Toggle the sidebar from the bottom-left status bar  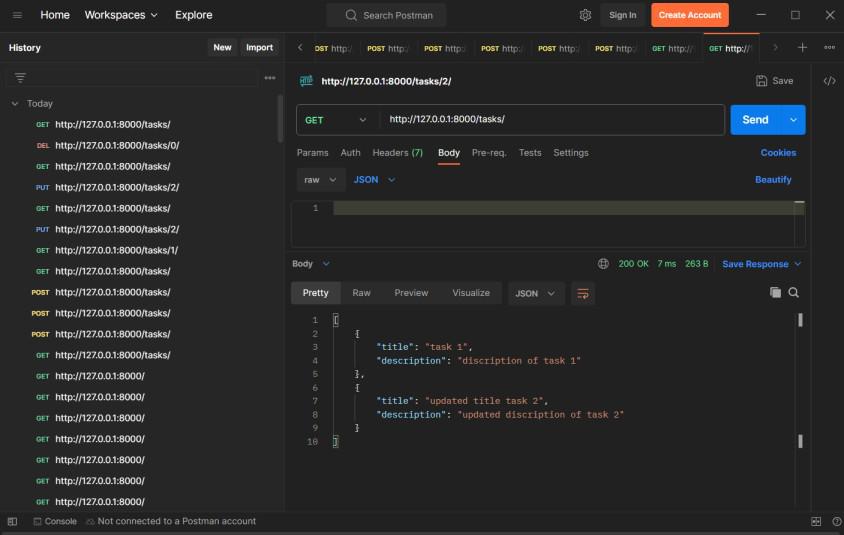12,521
